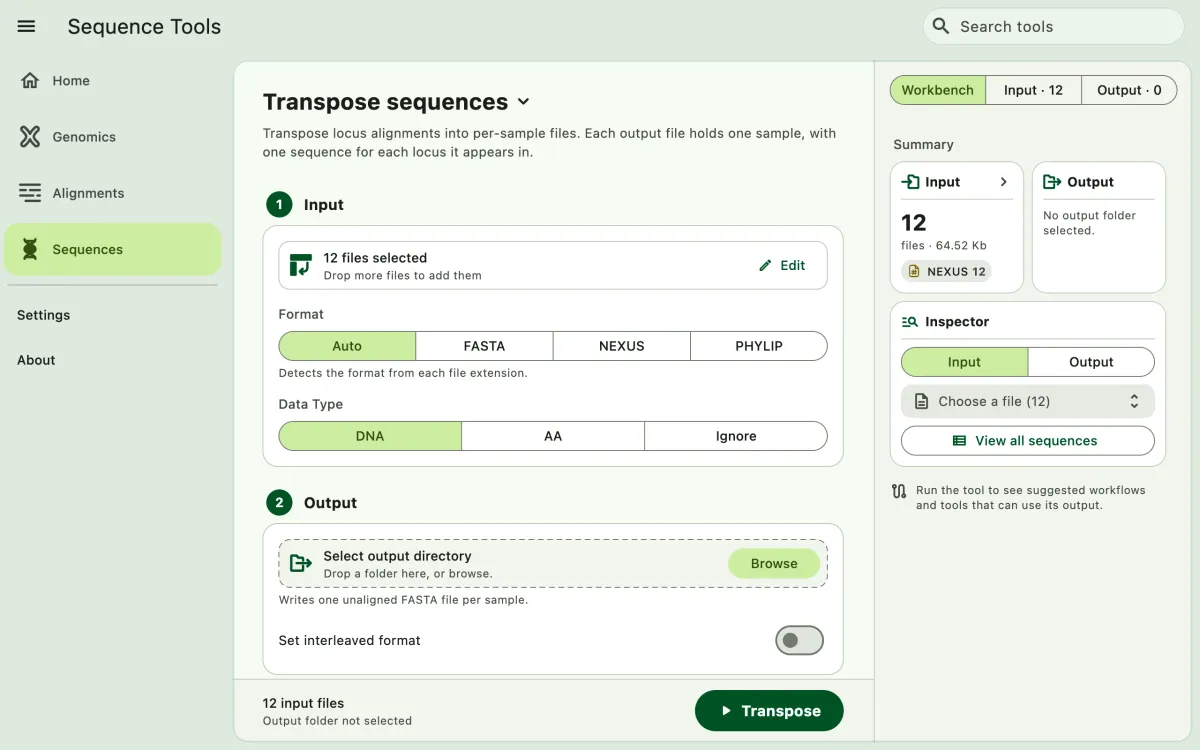
Task: Go to Genomics in sidebar
Action: 113,137
